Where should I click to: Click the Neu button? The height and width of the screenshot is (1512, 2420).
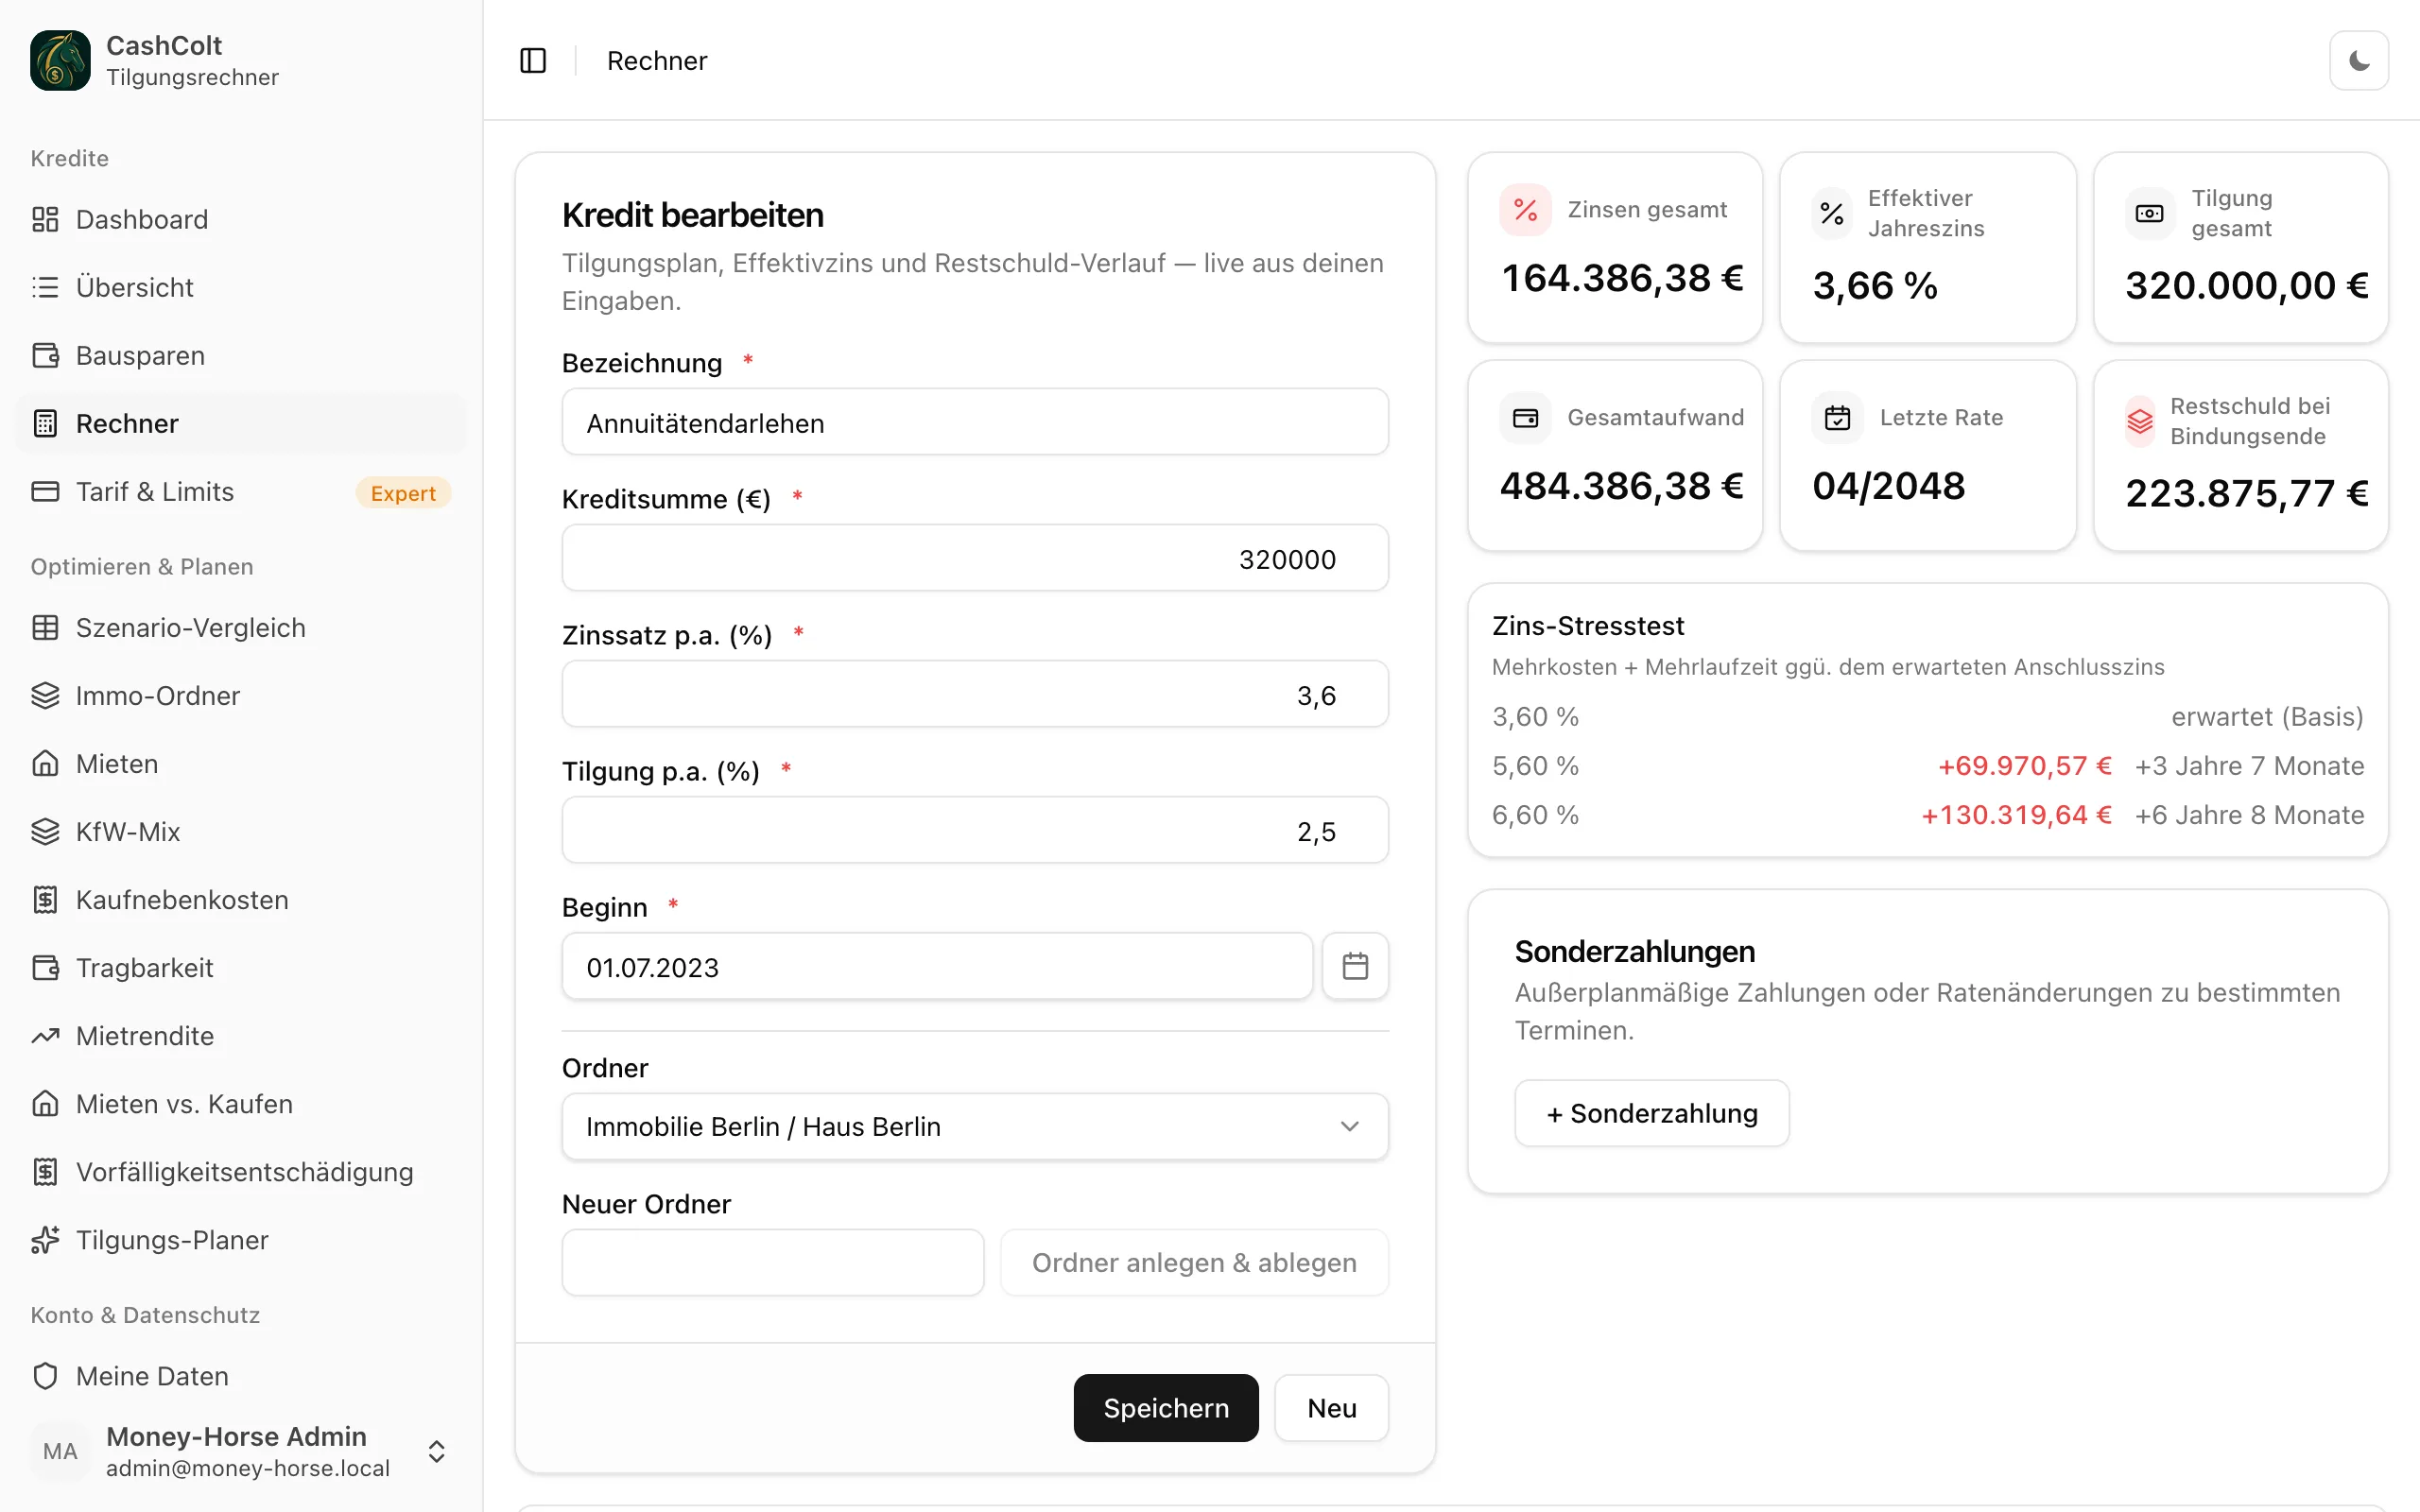click(1331, 1407)
